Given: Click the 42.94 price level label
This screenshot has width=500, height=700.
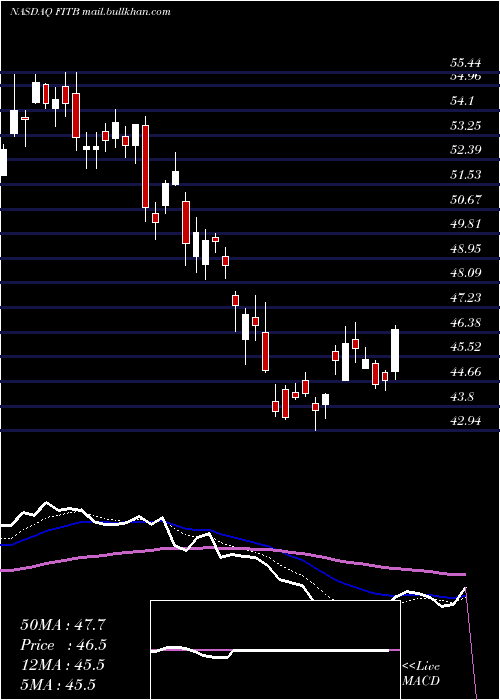Looking at the screenshot, I should (x=466, y=421).
